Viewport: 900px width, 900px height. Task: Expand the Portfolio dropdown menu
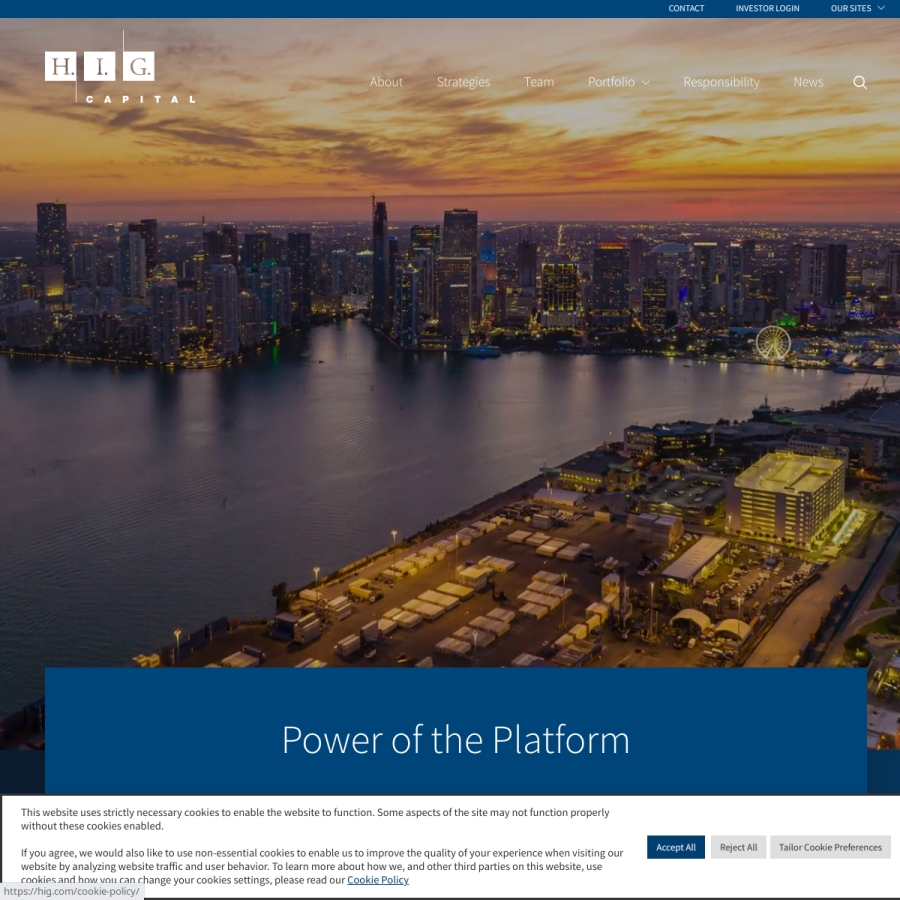[x=619, y=82]
